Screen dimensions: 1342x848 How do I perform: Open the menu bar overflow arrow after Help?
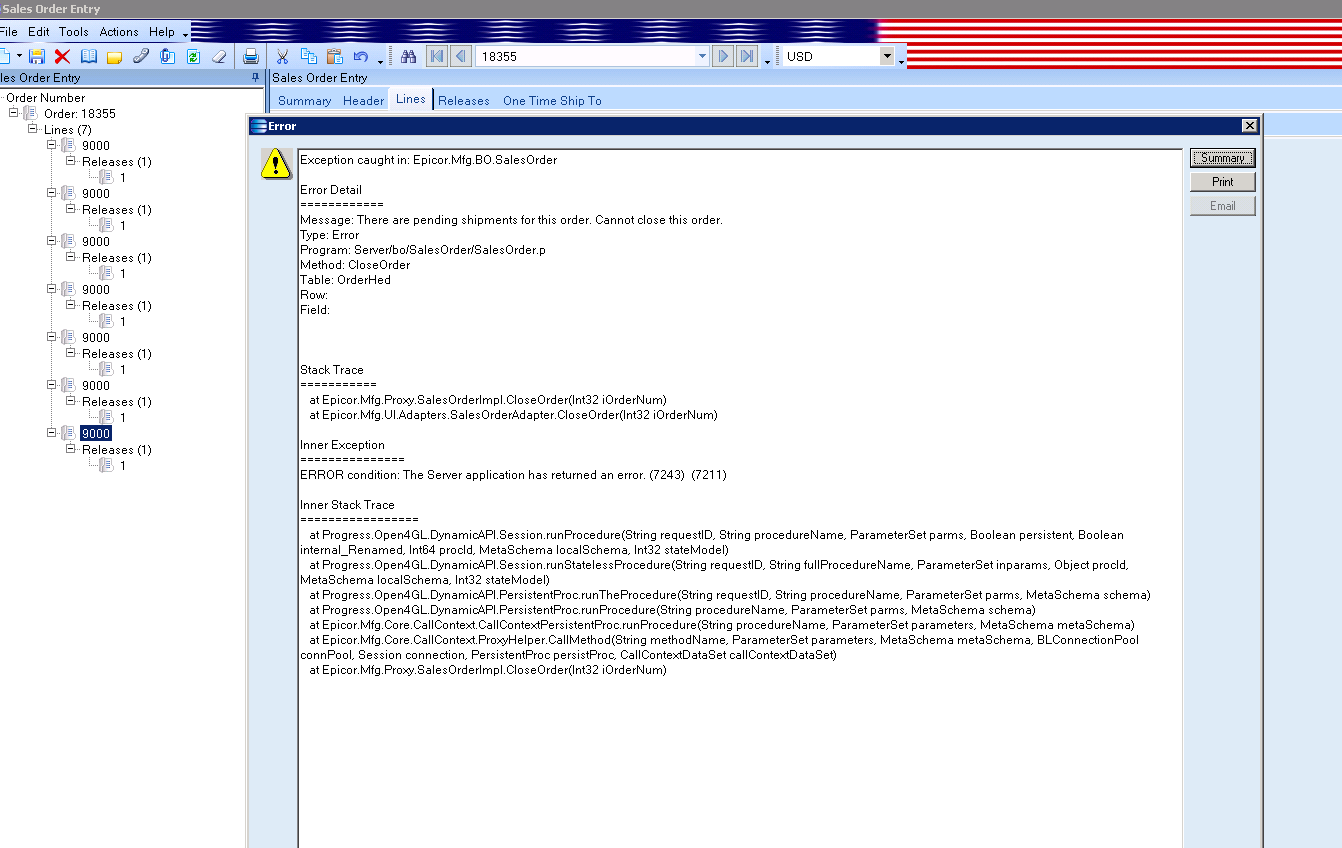pos(185,34)
